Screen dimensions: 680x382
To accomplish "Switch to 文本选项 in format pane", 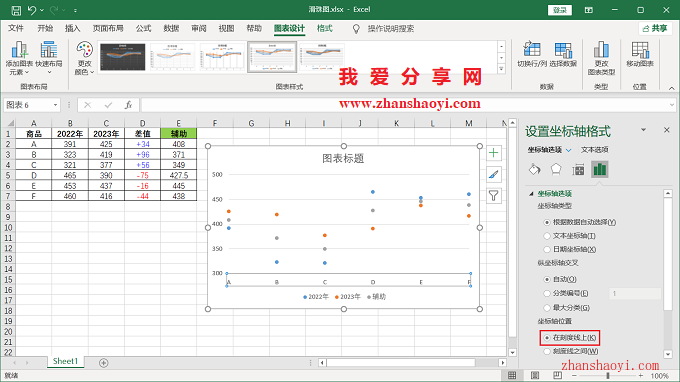I will (595, 150).
